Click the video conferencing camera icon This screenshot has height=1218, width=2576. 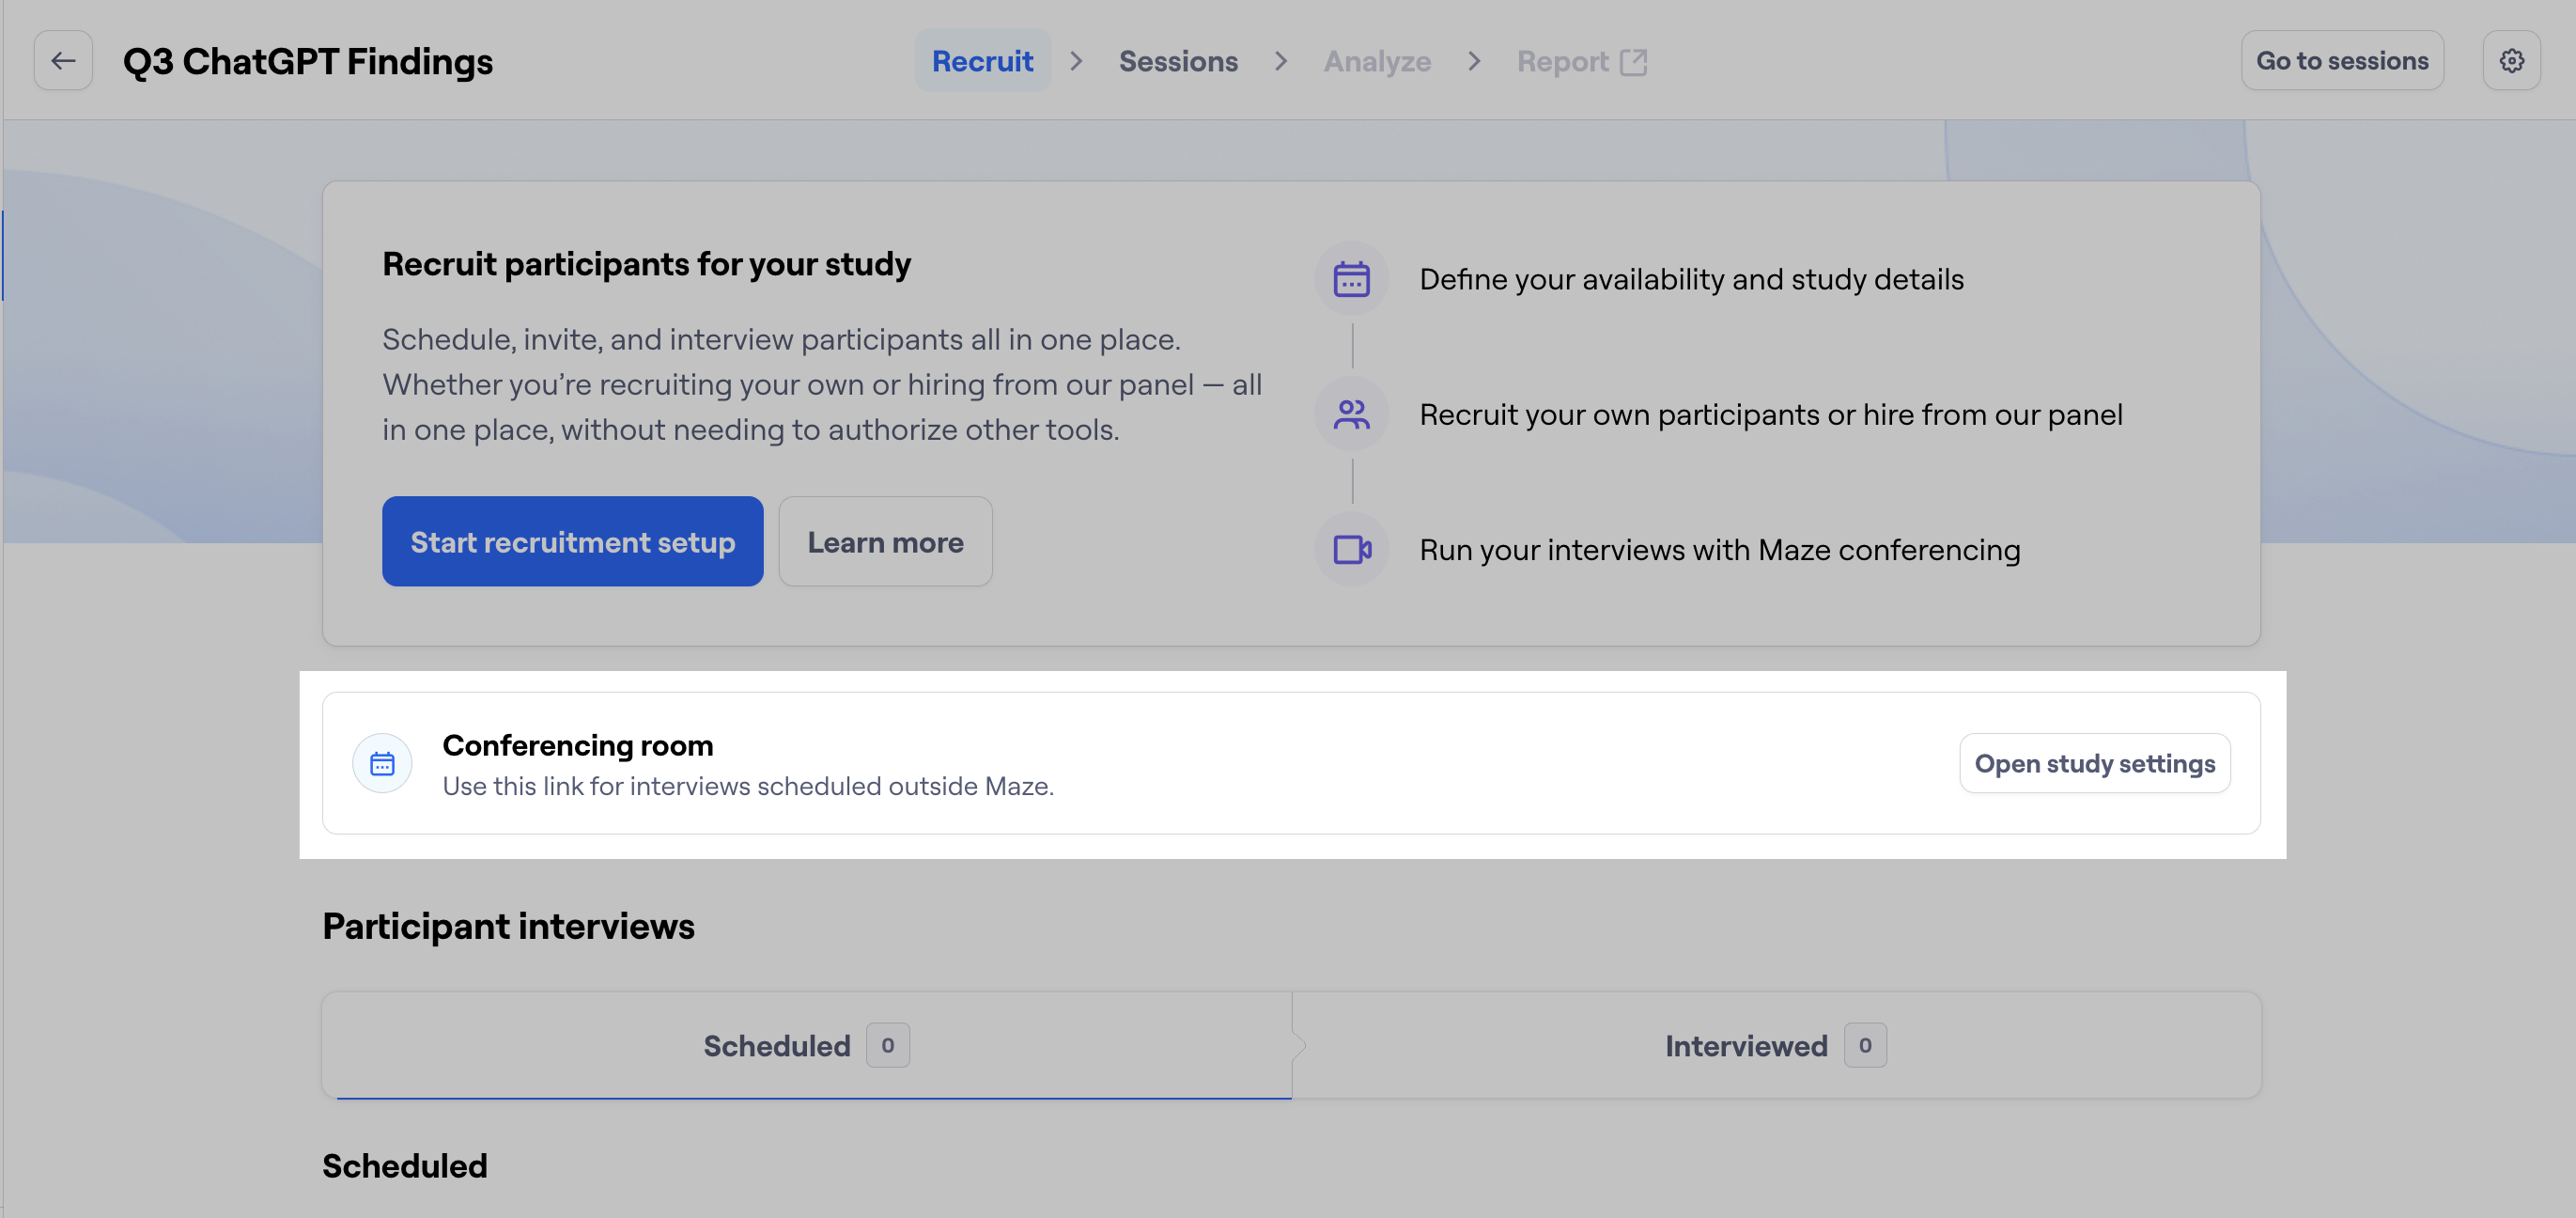coord(1351,549)
